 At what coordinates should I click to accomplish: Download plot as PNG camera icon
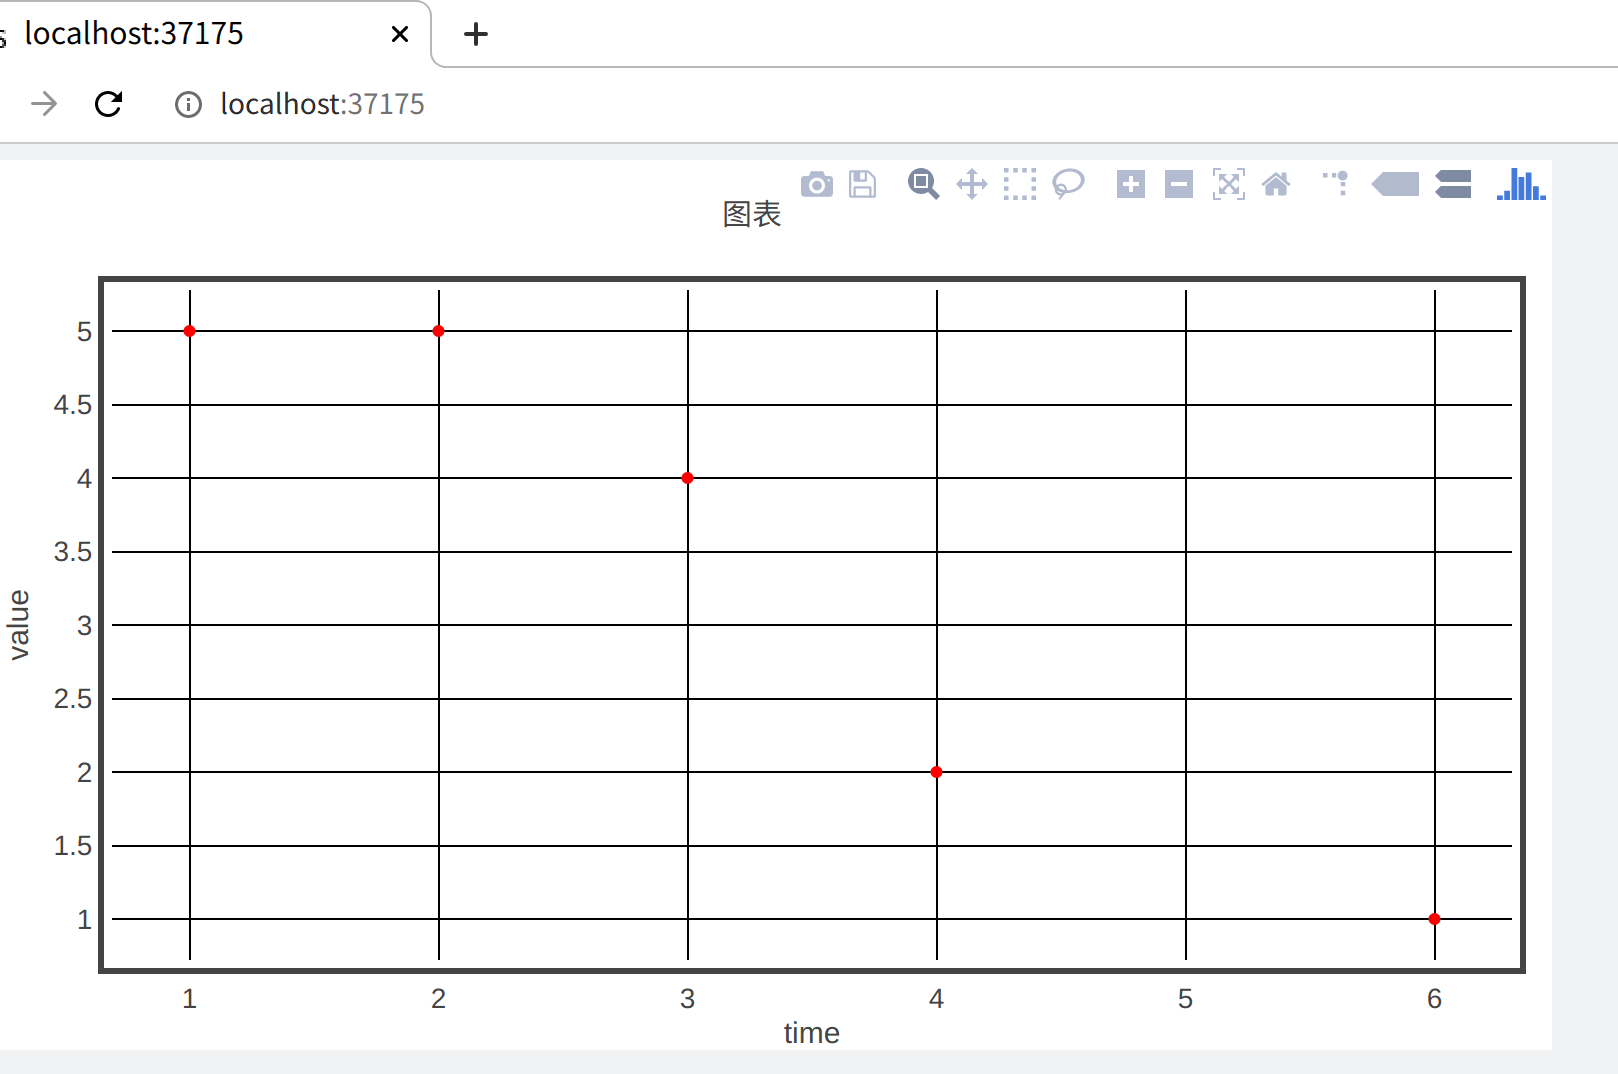(816, 185)
